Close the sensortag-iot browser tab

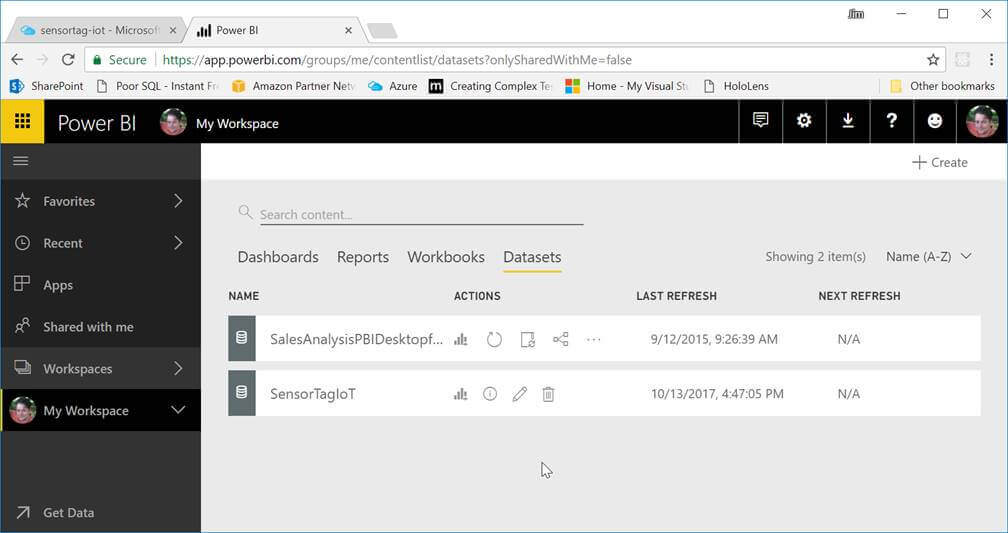click(172, 30)
